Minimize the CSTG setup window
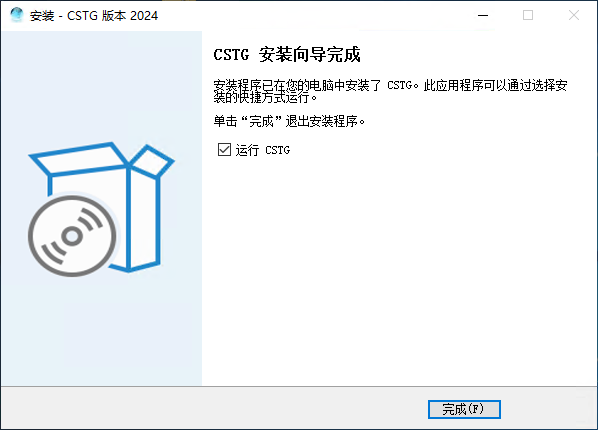Image resolution: width=598 pixels, height=430 pixels. tap(483, 15)
